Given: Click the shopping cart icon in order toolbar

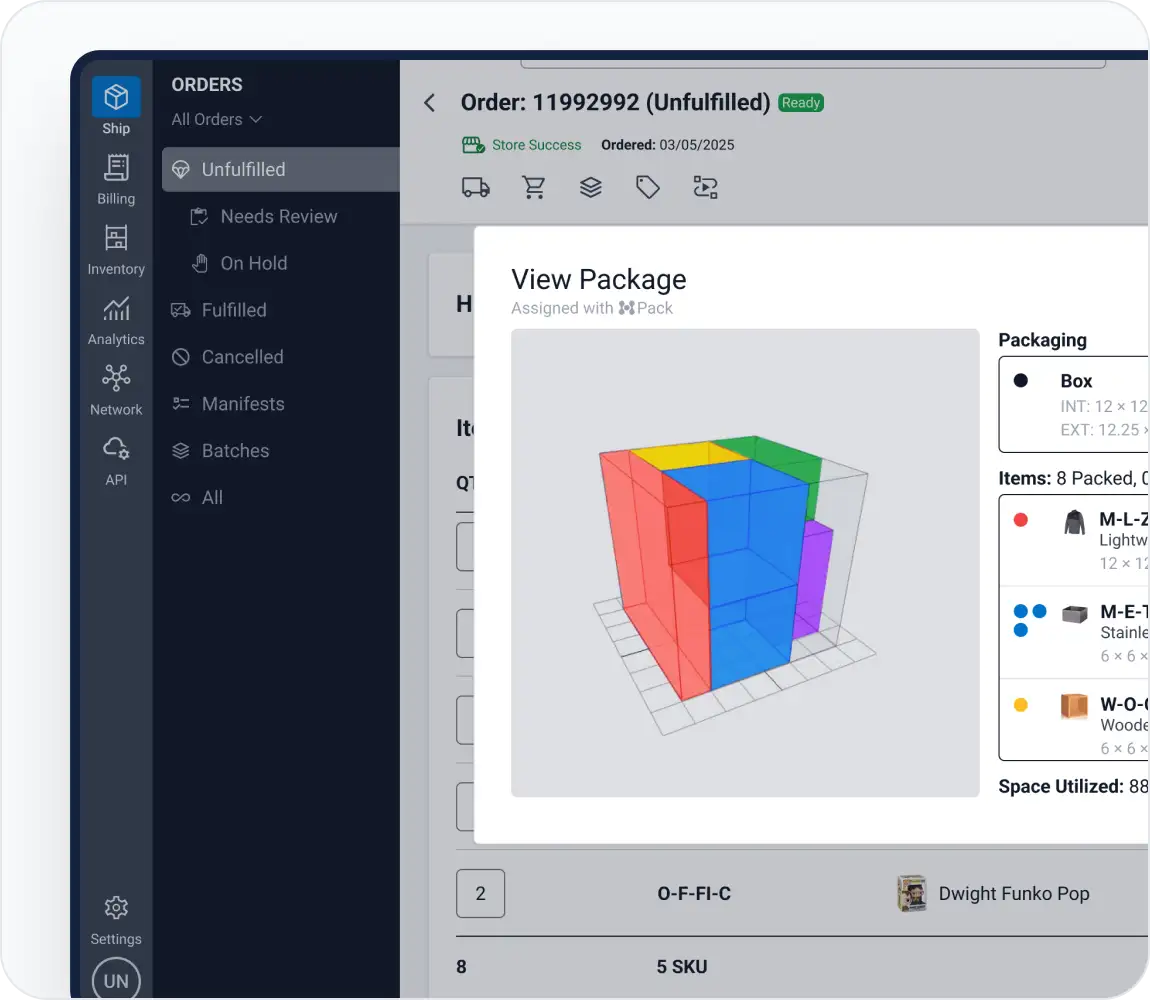Looking at the screenshot, I should [534, 187].
